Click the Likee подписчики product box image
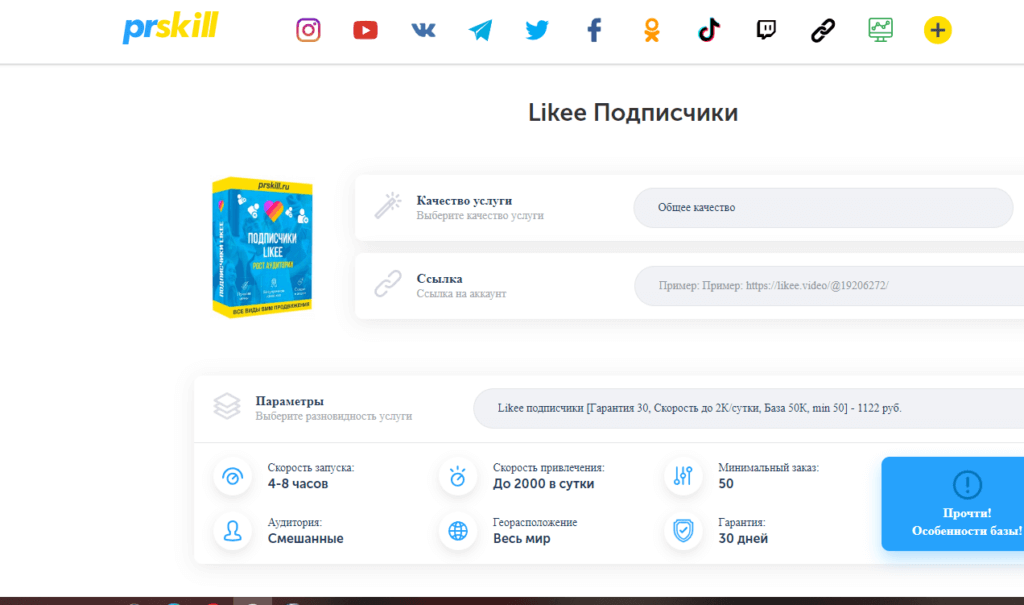Screen dimensions: 1024x605 tap(263, 248)
